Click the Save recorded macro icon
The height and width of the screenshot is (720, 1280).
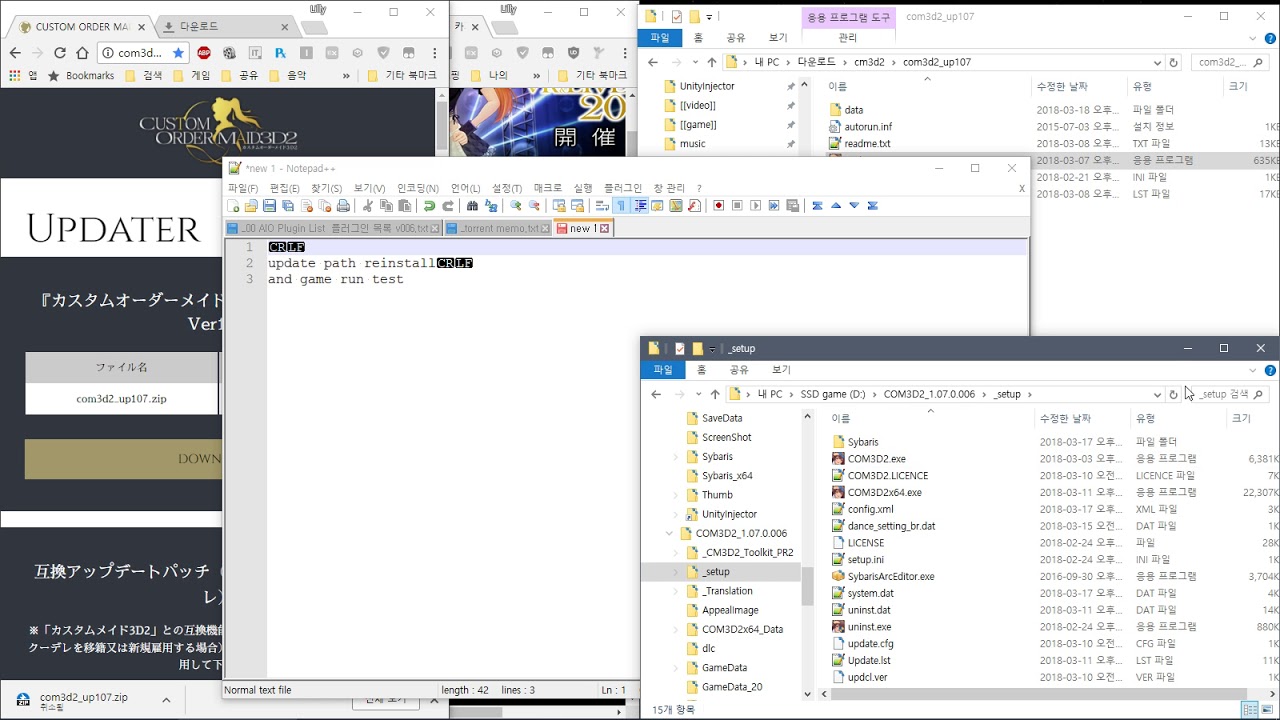point(792,206)
